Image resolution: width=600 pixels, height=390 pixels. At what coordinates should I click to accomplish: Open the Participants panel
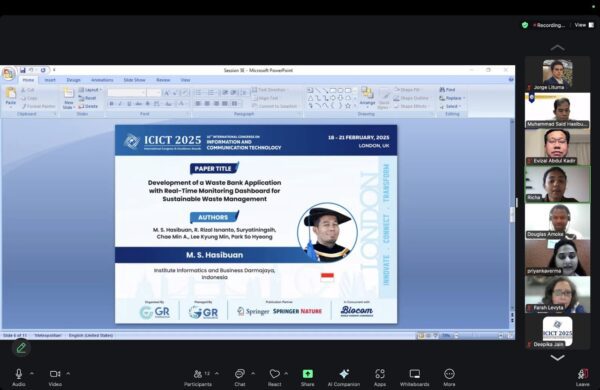[x=198, y=374]
